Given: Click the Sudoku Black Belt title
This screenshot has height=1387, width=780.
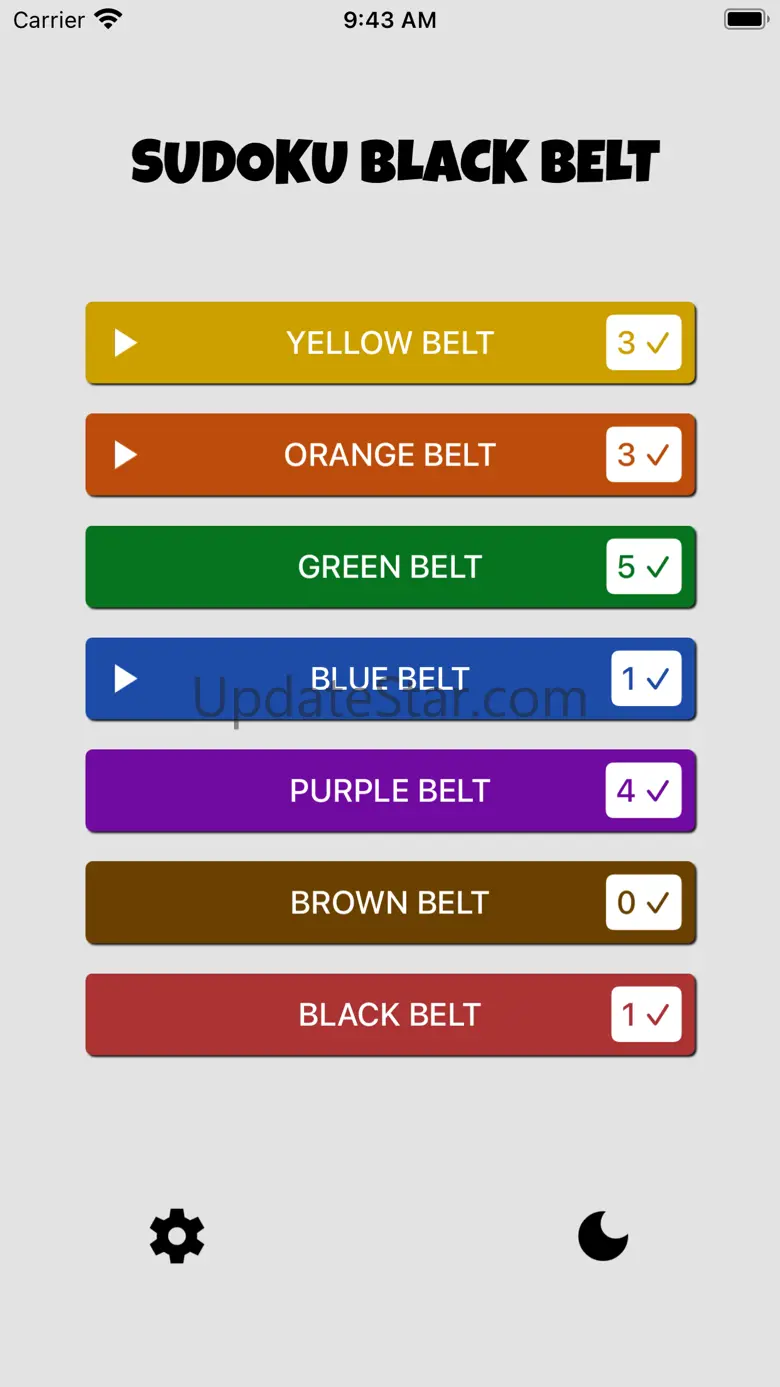Looking at the screenshot, I should (x=395, y=162).
